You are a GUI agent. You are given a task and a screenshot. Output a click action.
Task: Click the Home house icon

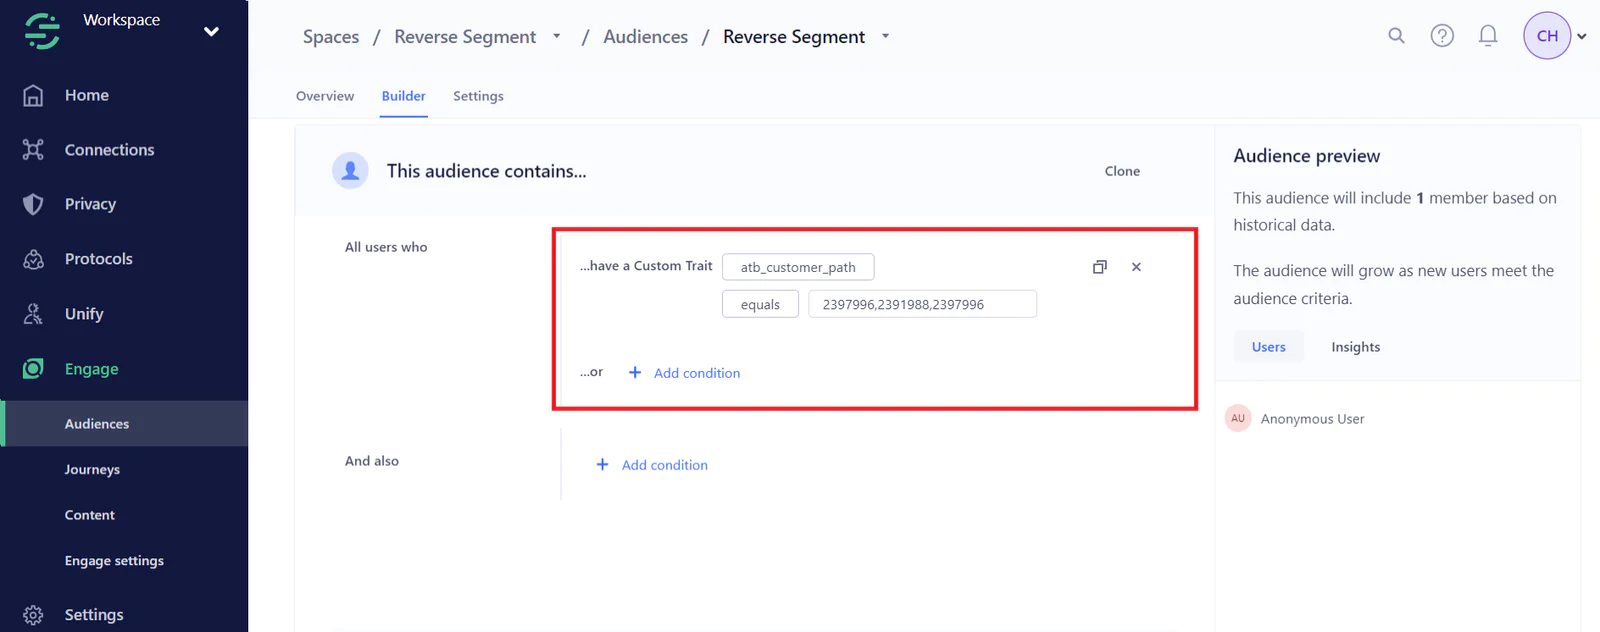(33, 95)
